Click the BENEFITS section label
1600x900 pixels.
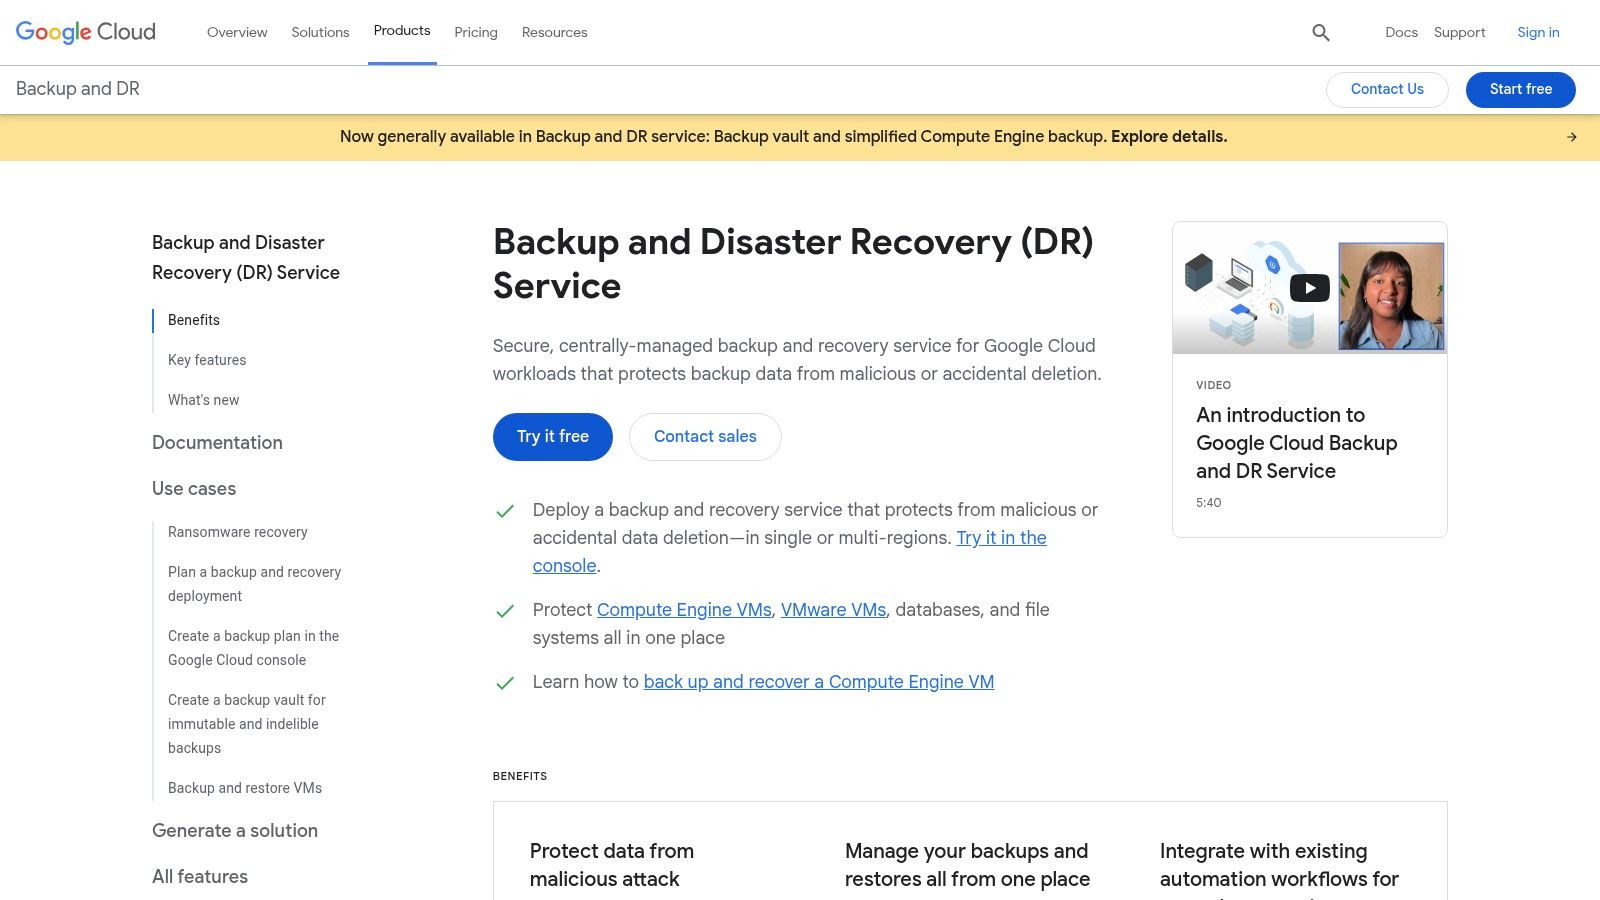coord(520,776)
